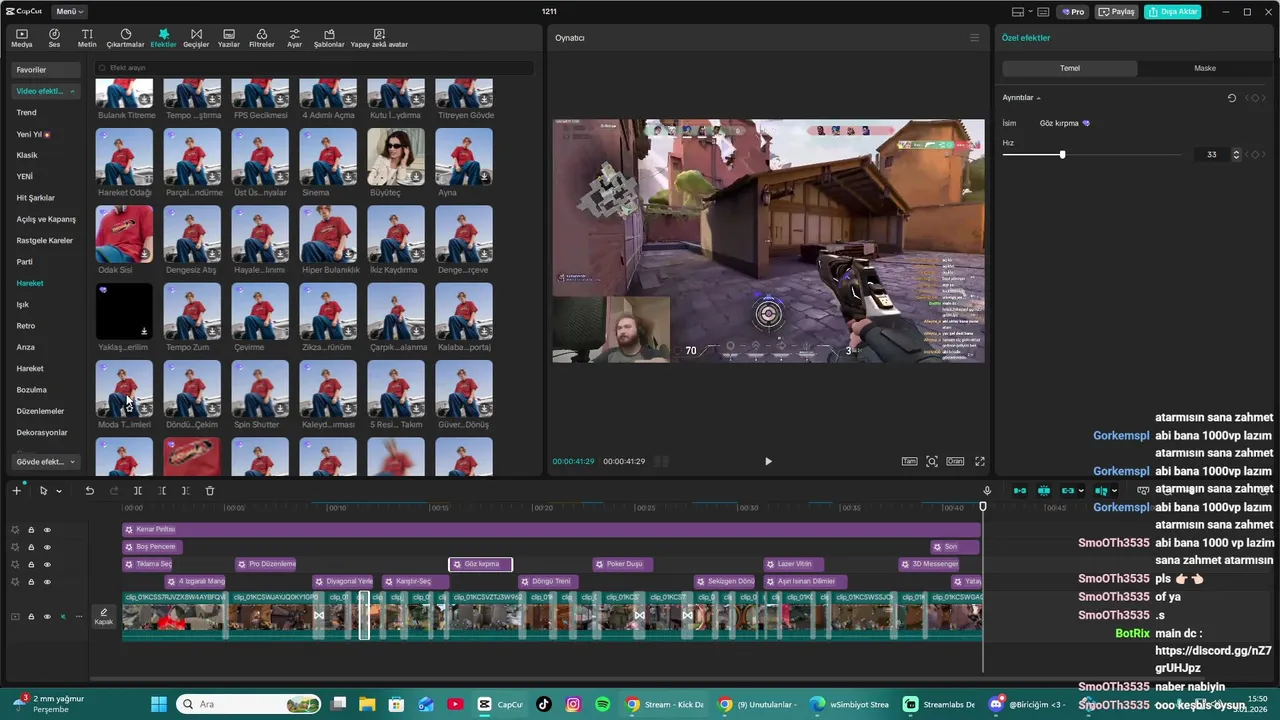Screen dimensions: 1280x720
Task: Enter fullscreen preview in the player
Action: tap(980, 461)
